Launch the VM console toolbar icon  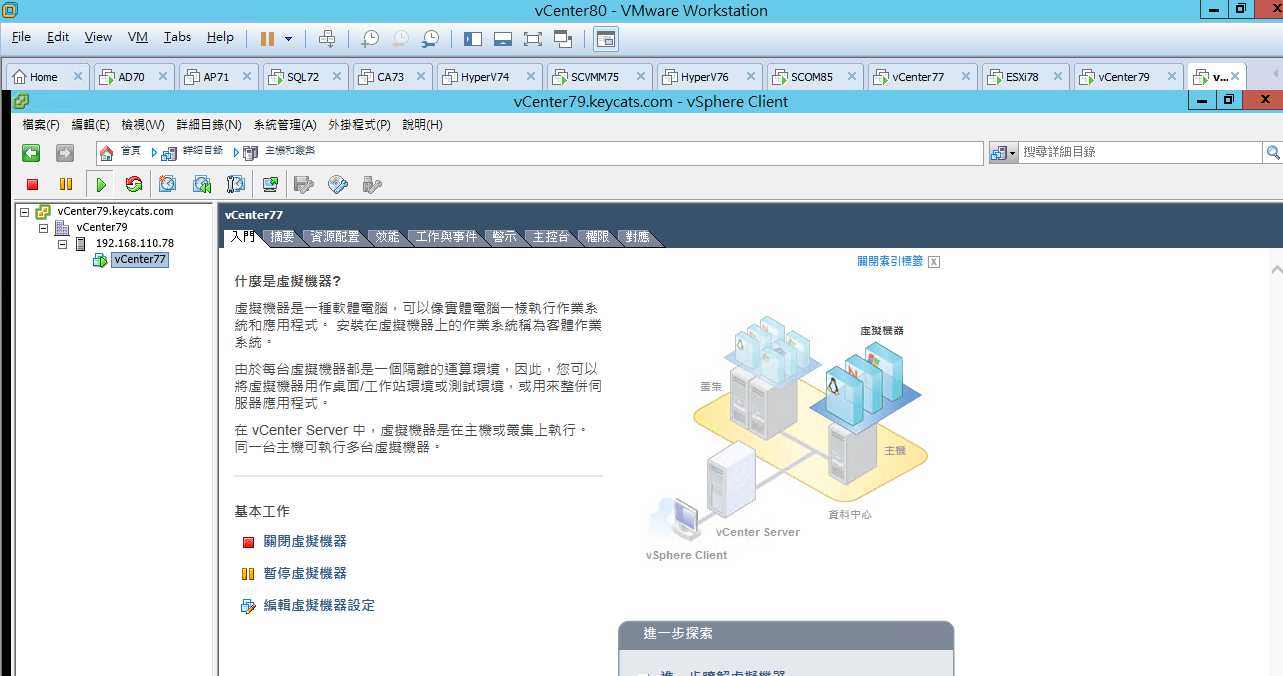[x=270, y=184]
